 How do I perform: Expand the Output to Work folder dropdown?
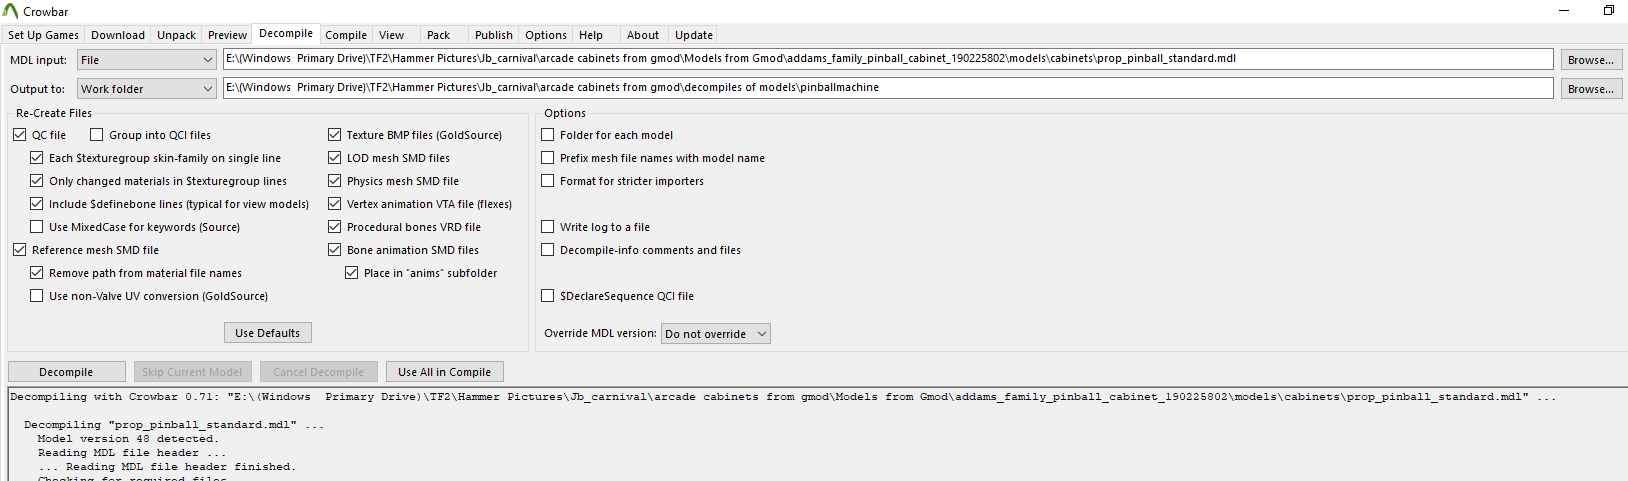(x=147, y=89)
